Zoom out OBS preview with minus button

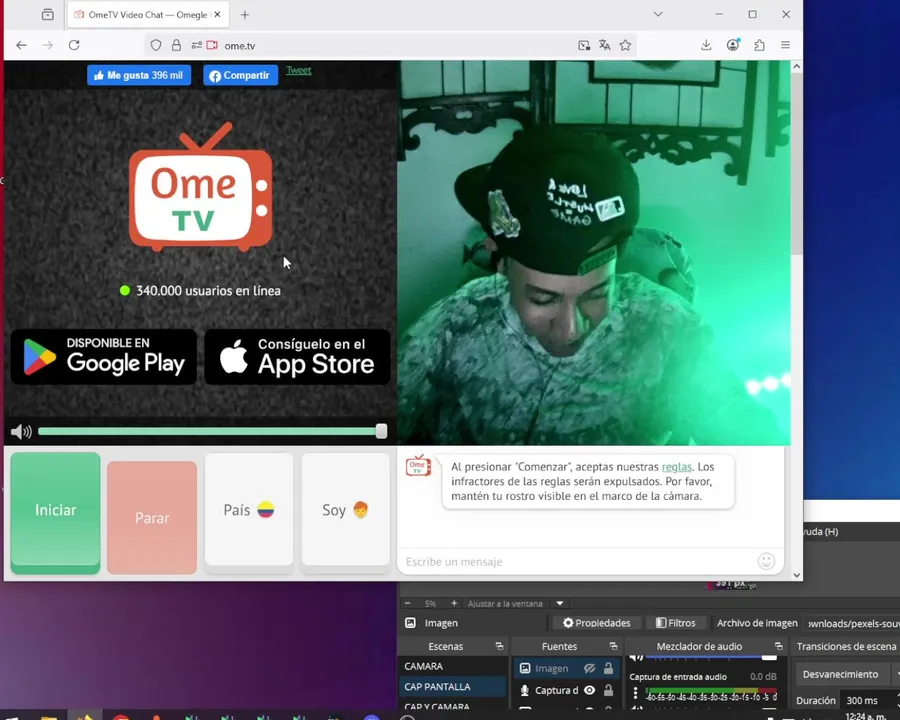click(408, 603)
